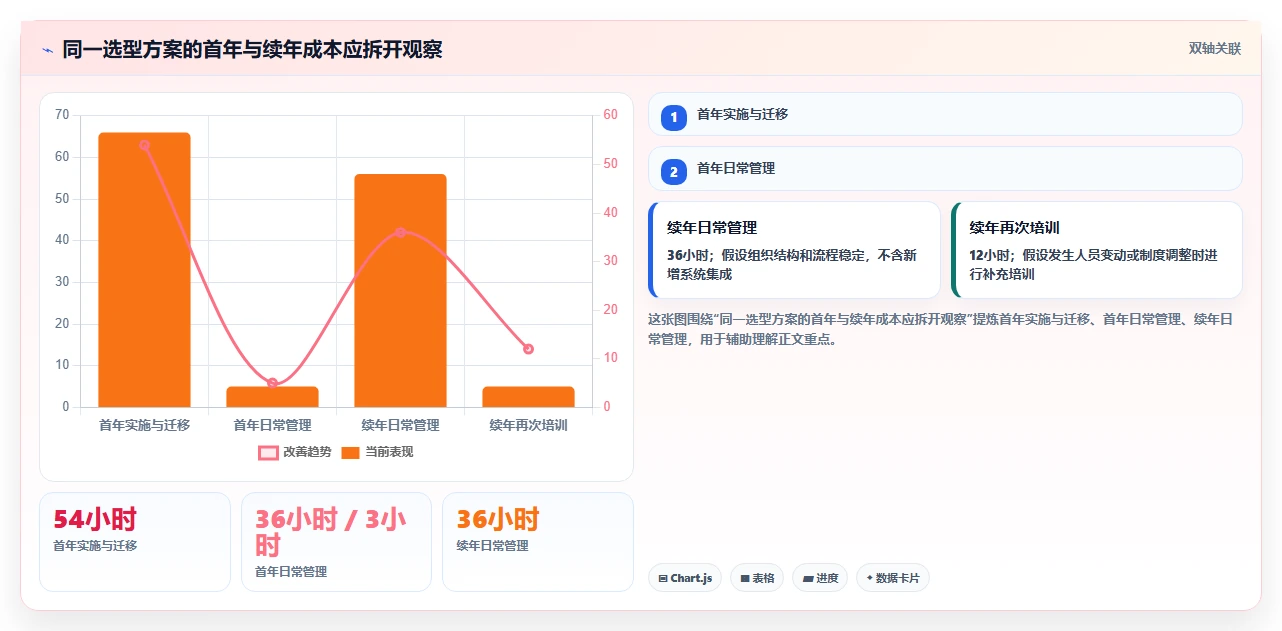Select the 续年再次培训 info card
This screenshot has height=631, width=1282.
1097,250
